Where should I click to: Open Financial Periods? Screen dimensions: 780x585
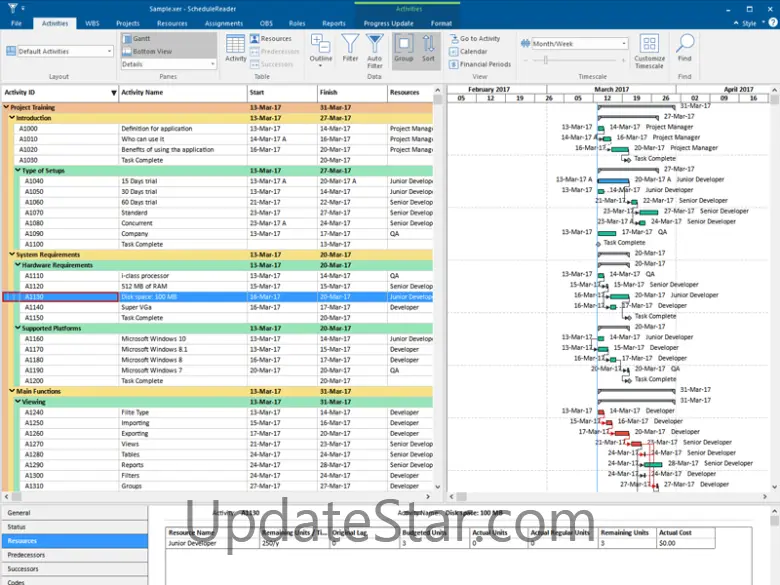[x=480, y=64]
